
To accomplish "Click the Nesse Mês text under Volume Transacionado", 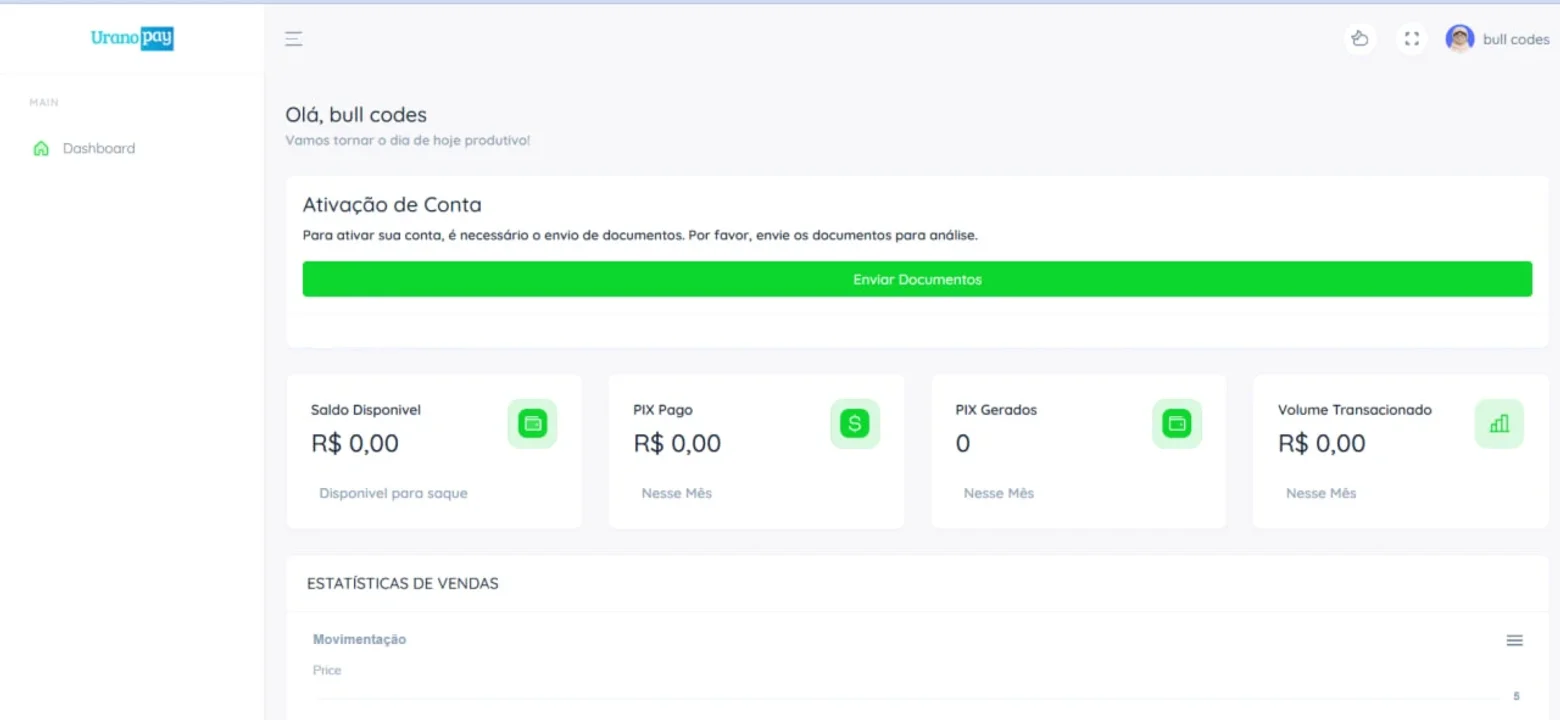I will (x=1321, y=493).
